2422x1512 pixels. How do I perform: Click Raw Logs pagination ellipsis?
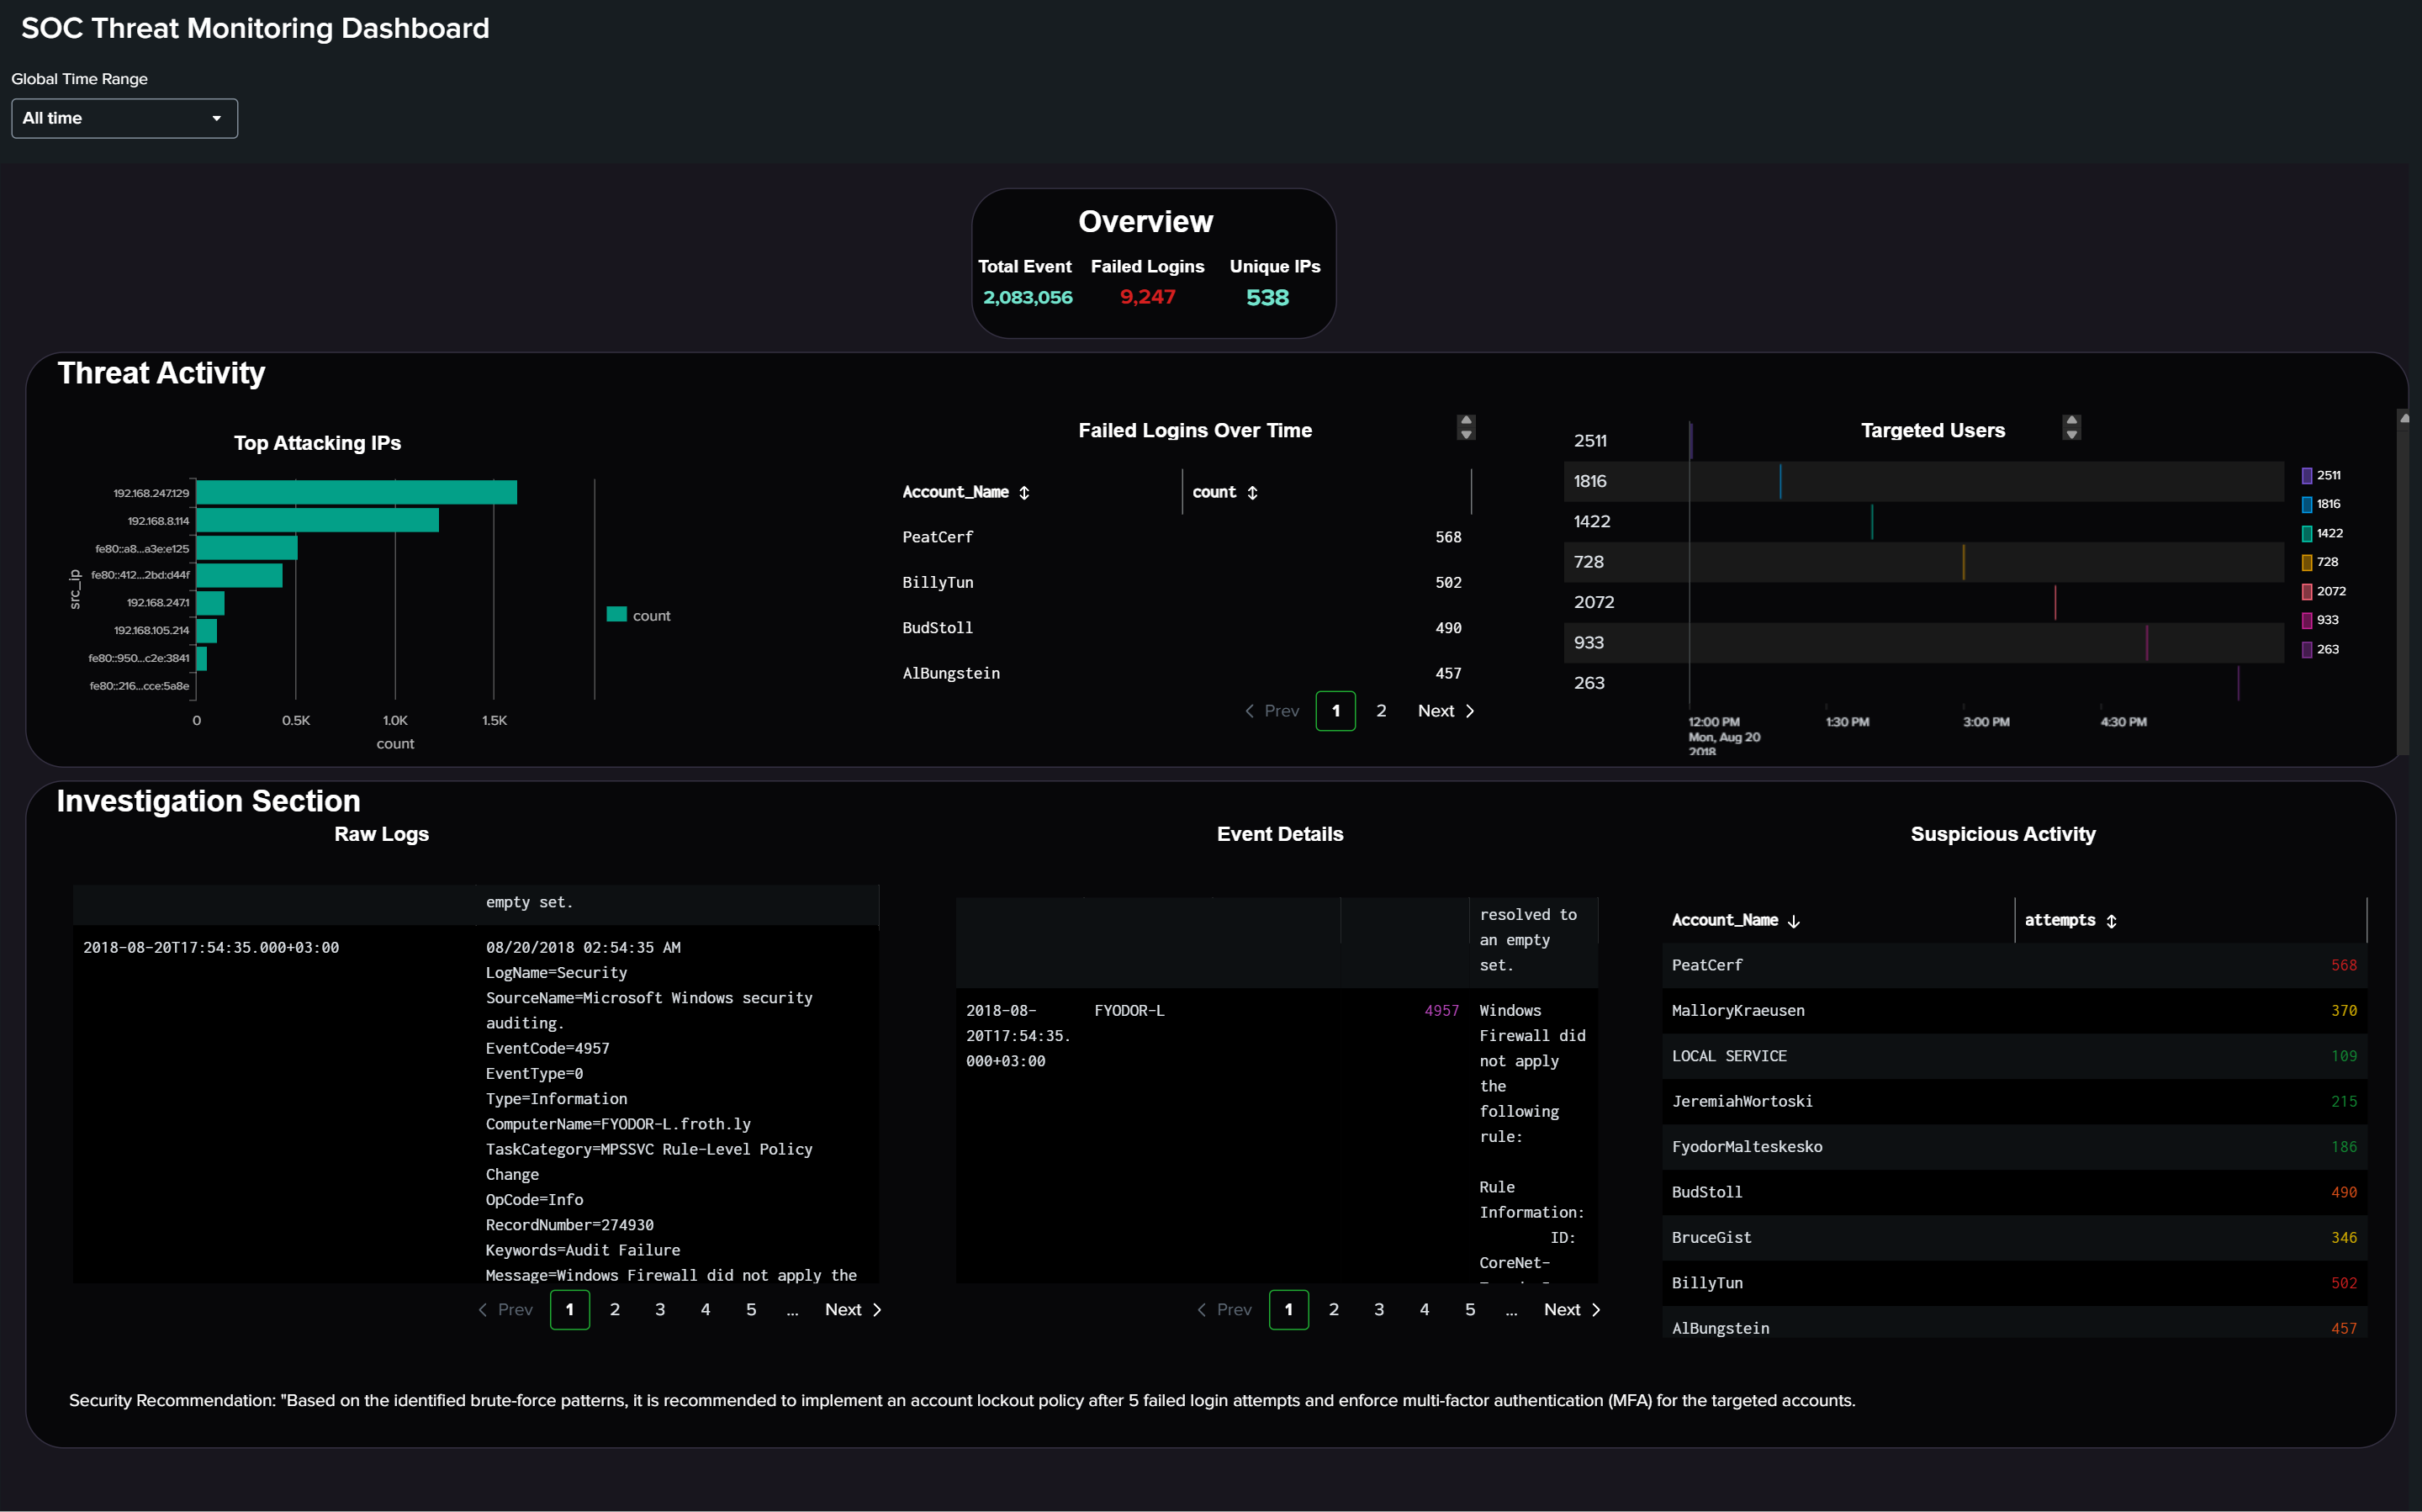tap(792, 1312)
